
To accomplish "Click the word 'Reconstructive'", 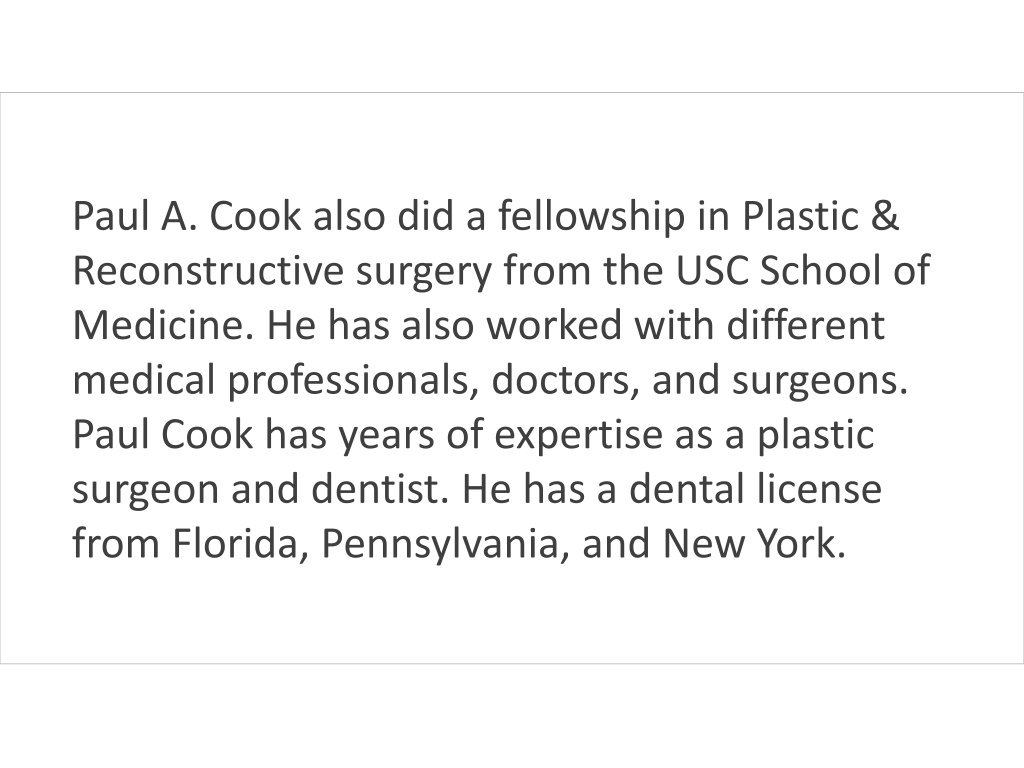I will pos(208,270).
